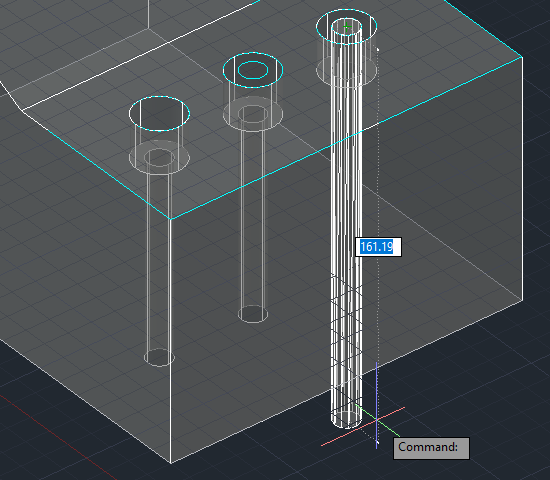Select the right vertical edge of the box
Viewport: 550px width, 480px height.
click(523, 179)
